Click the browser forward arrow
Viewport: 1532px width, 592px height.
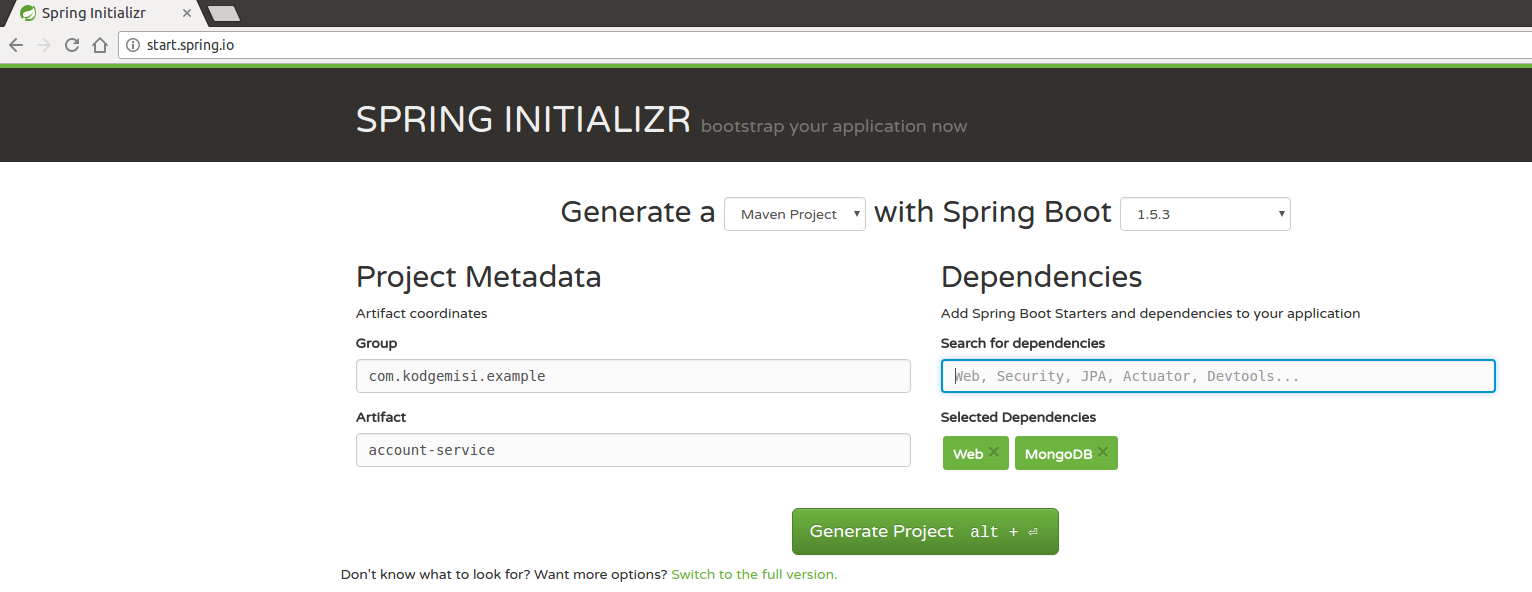point(44,45)
